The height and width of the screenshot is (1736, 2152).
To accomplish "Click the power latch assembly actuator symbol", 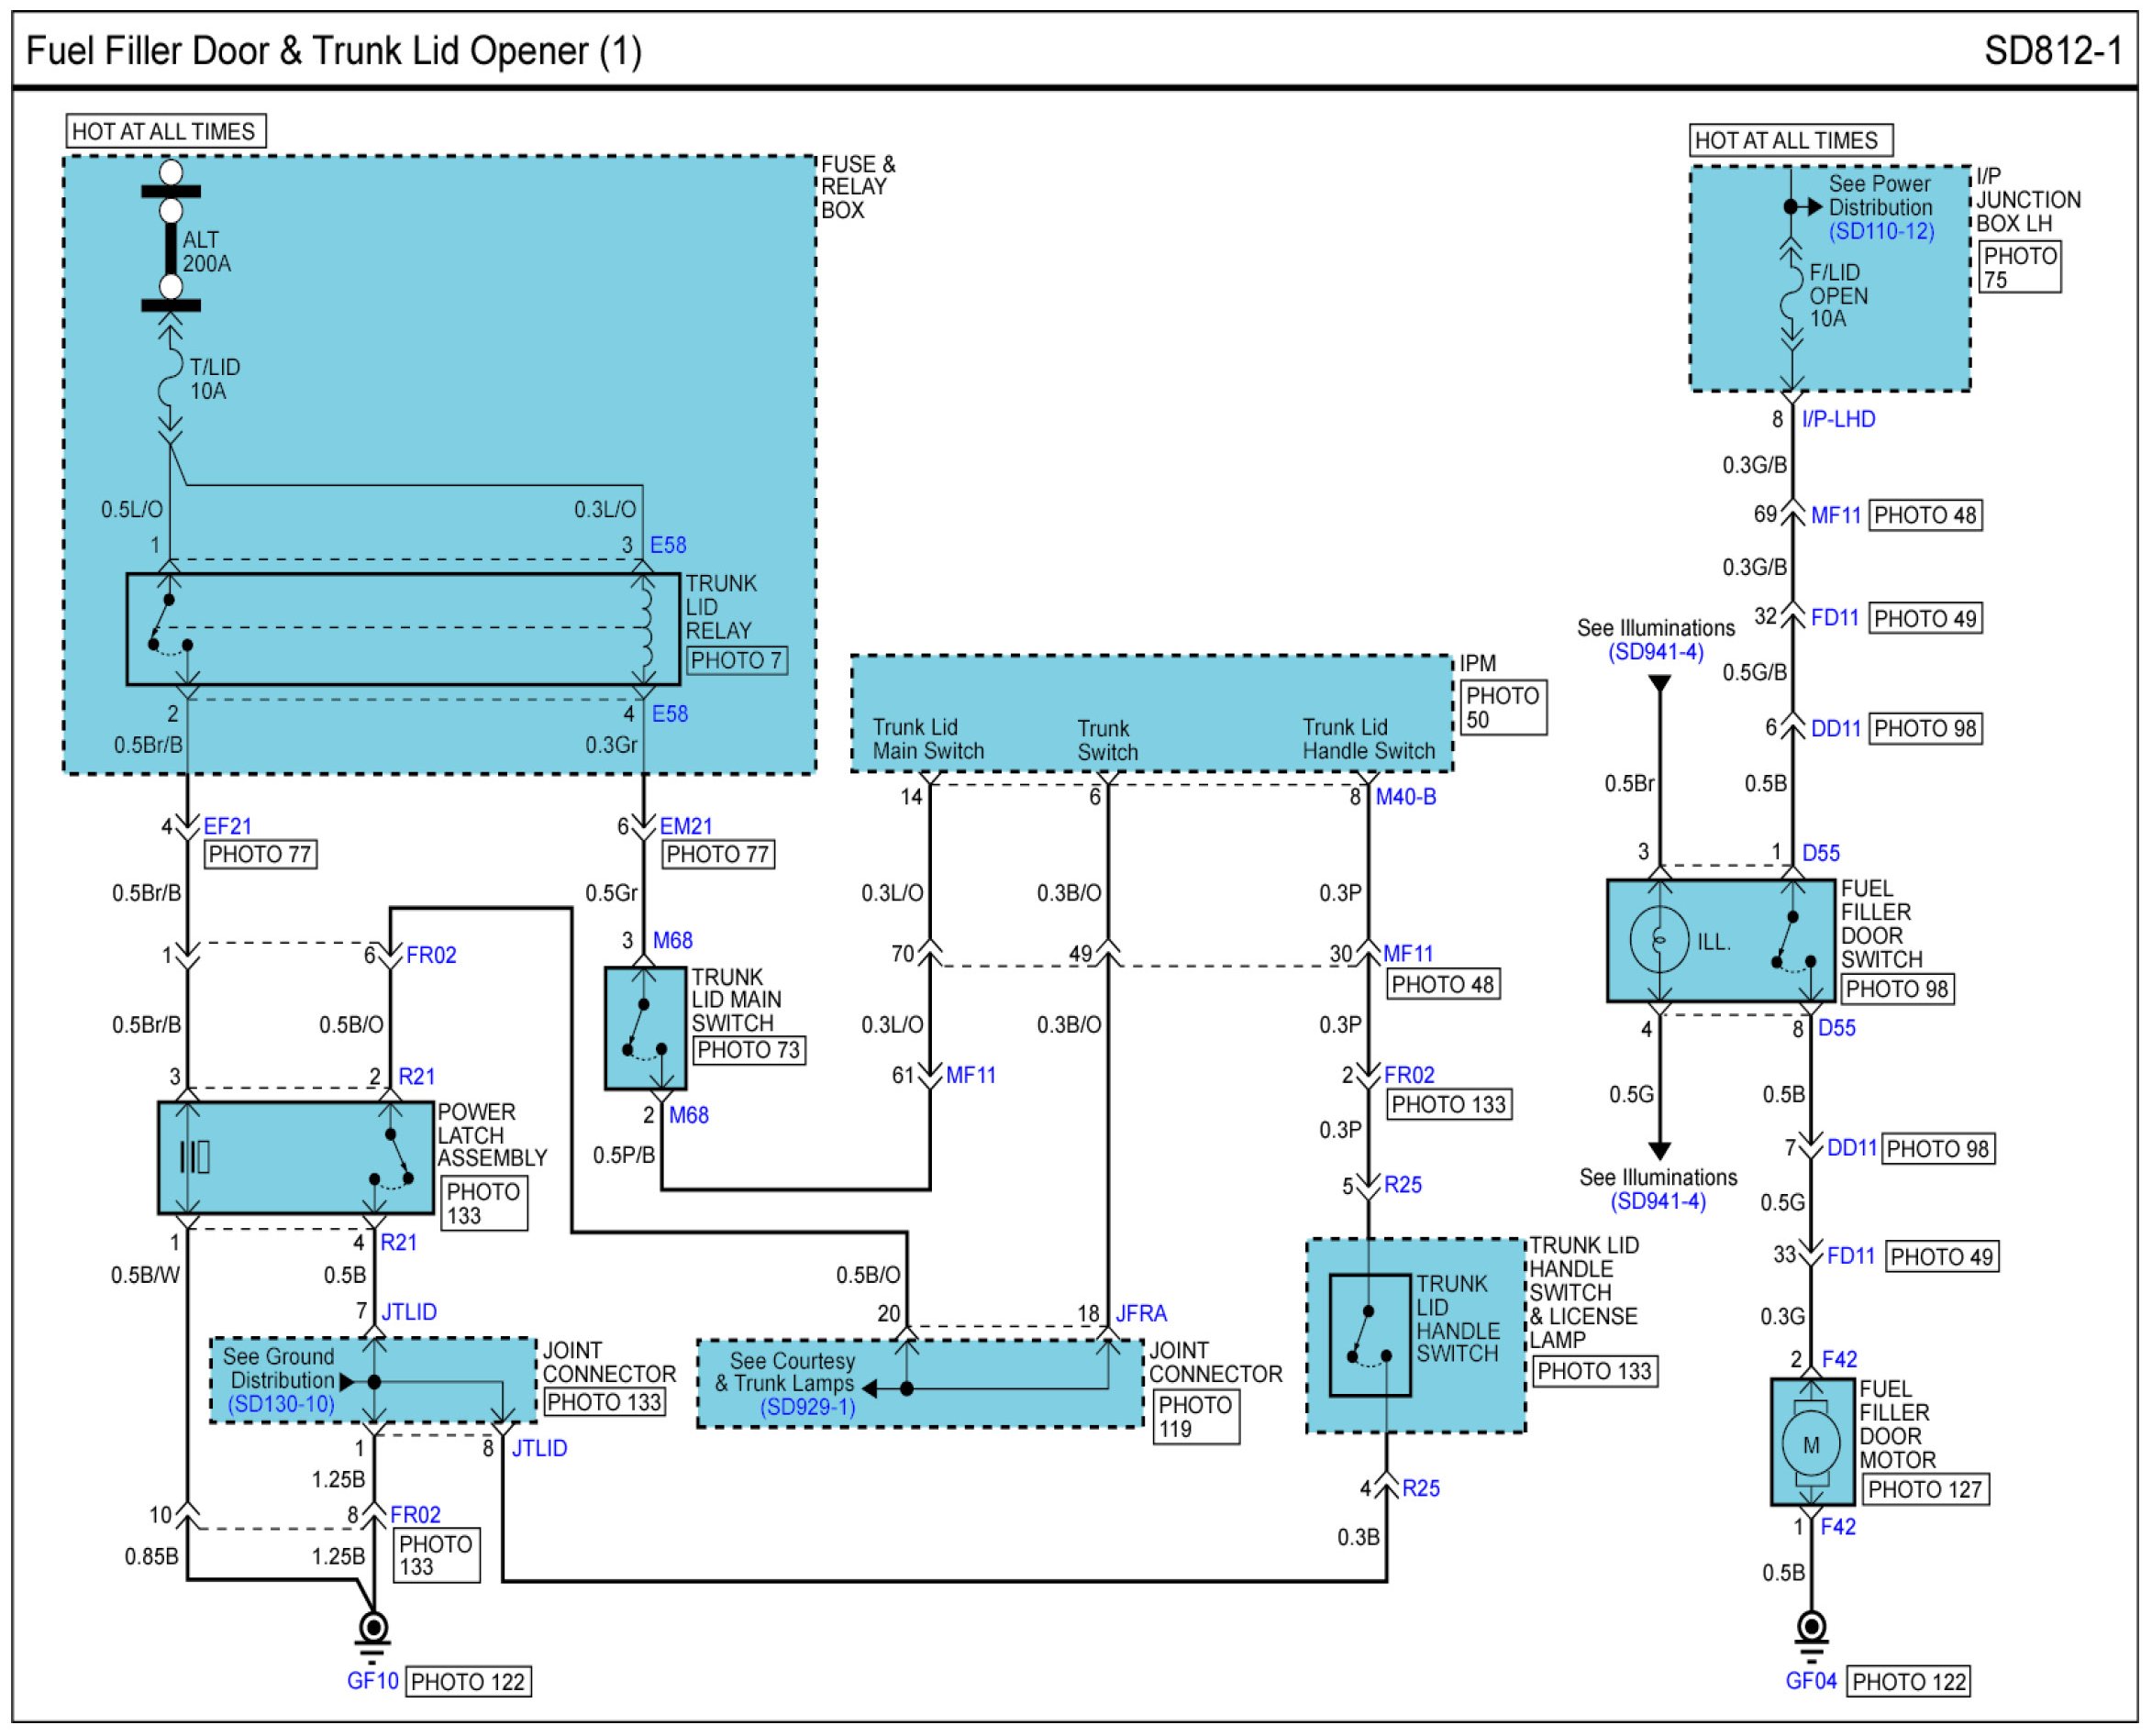I will tap(196, 1157).
